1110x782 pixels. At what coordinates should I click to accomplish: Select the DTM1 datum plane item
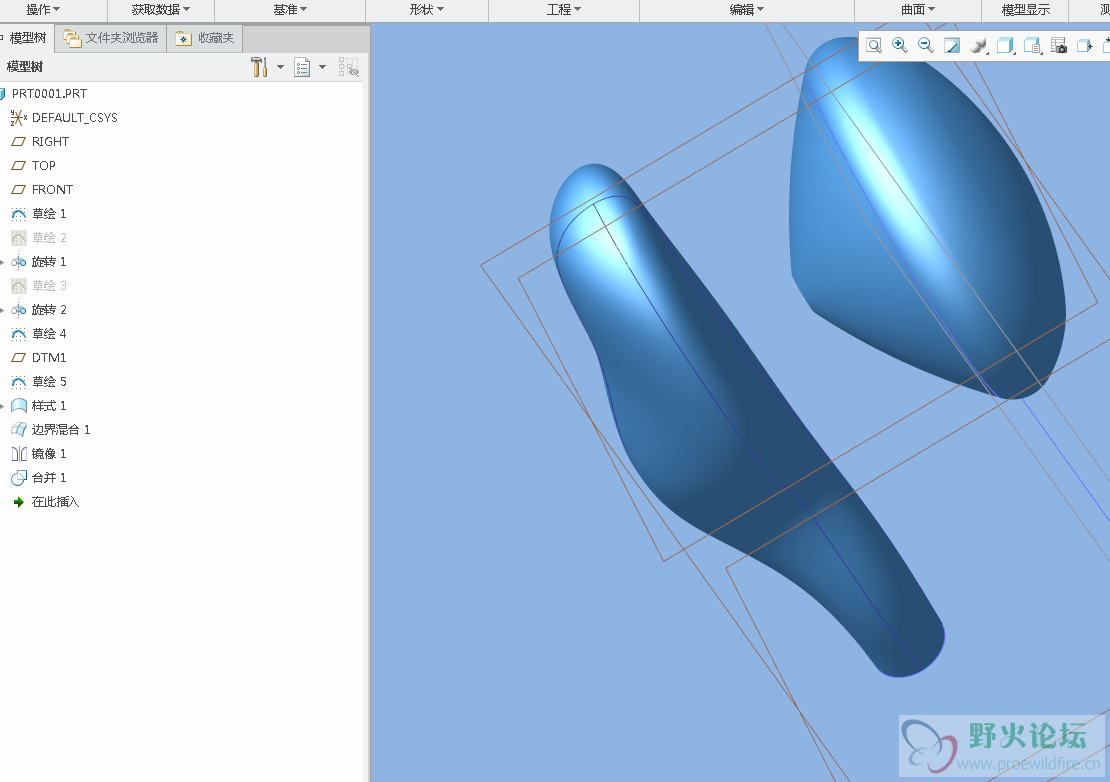coord(48,358)
